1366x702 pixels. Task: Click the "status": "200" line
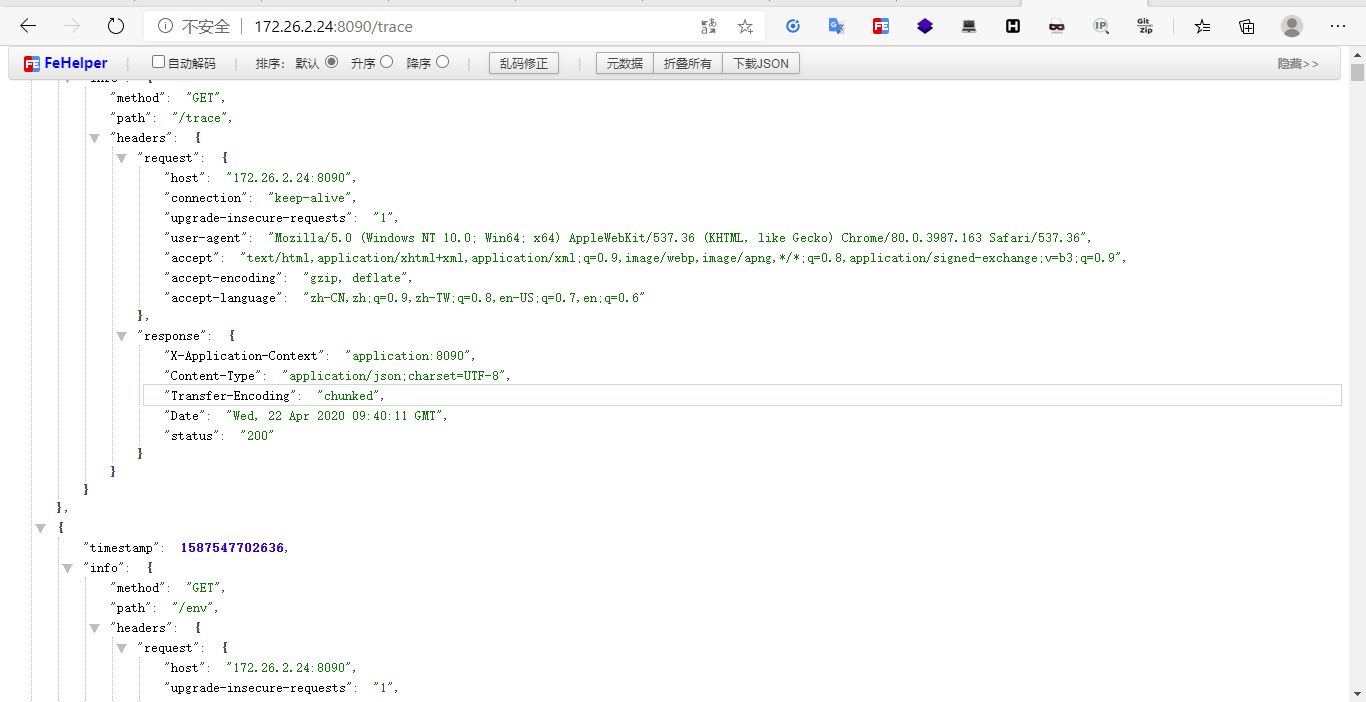[x=219, y=436]
